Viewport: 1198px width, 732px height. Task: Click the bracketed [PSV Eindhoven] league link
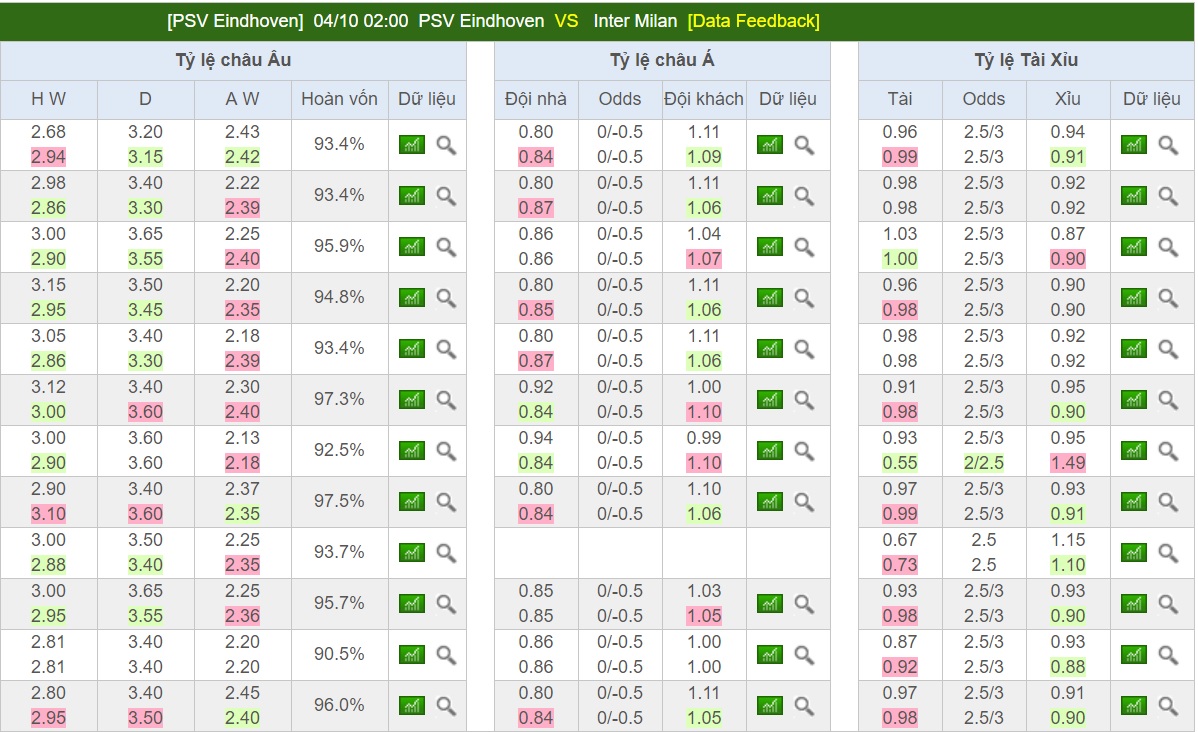pyautogui.click(x=235, y=21)
